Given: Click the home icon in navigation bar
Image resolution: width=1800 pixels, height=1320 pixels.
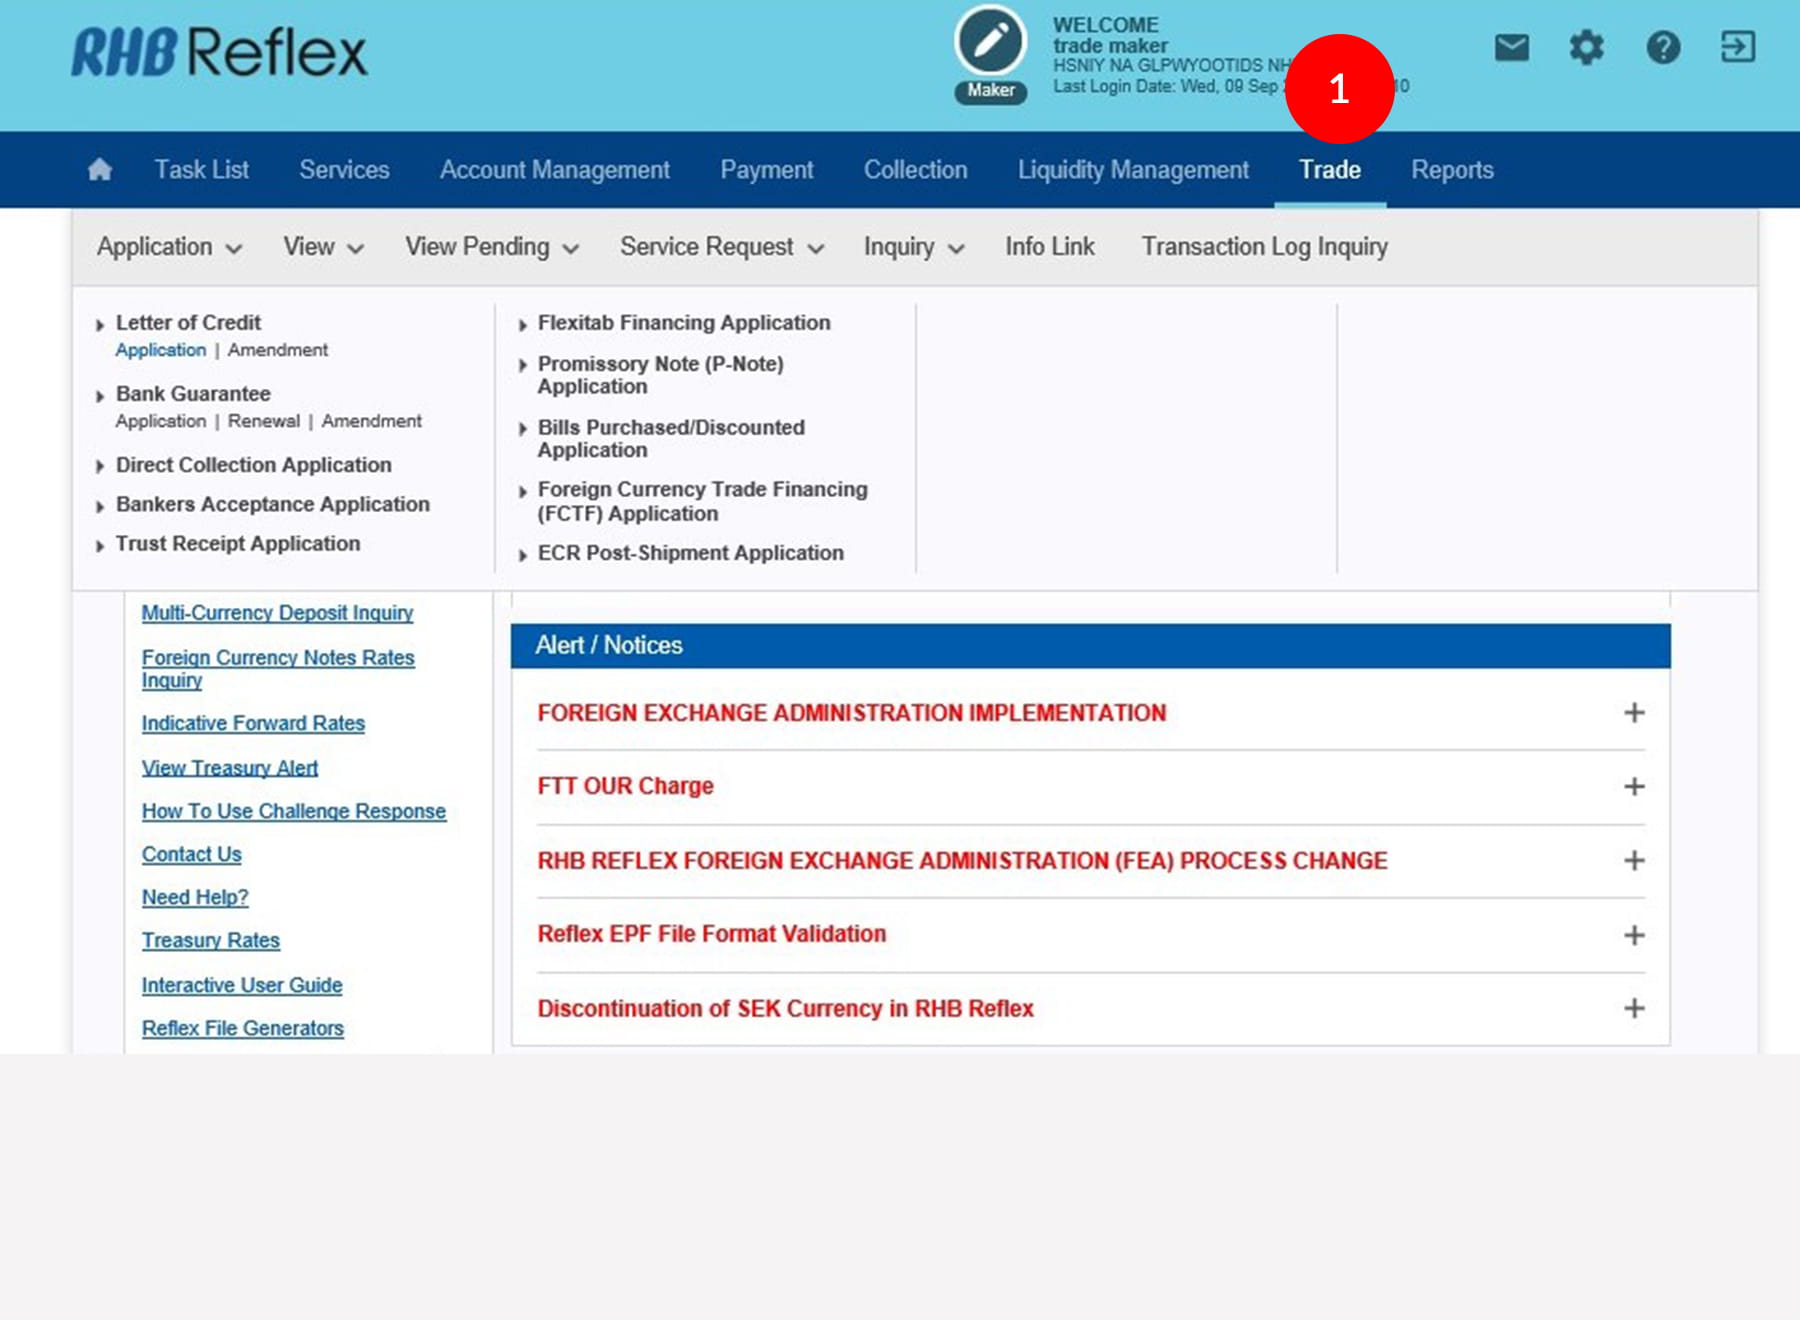Looking at the screenshot, I should point(99,170).
